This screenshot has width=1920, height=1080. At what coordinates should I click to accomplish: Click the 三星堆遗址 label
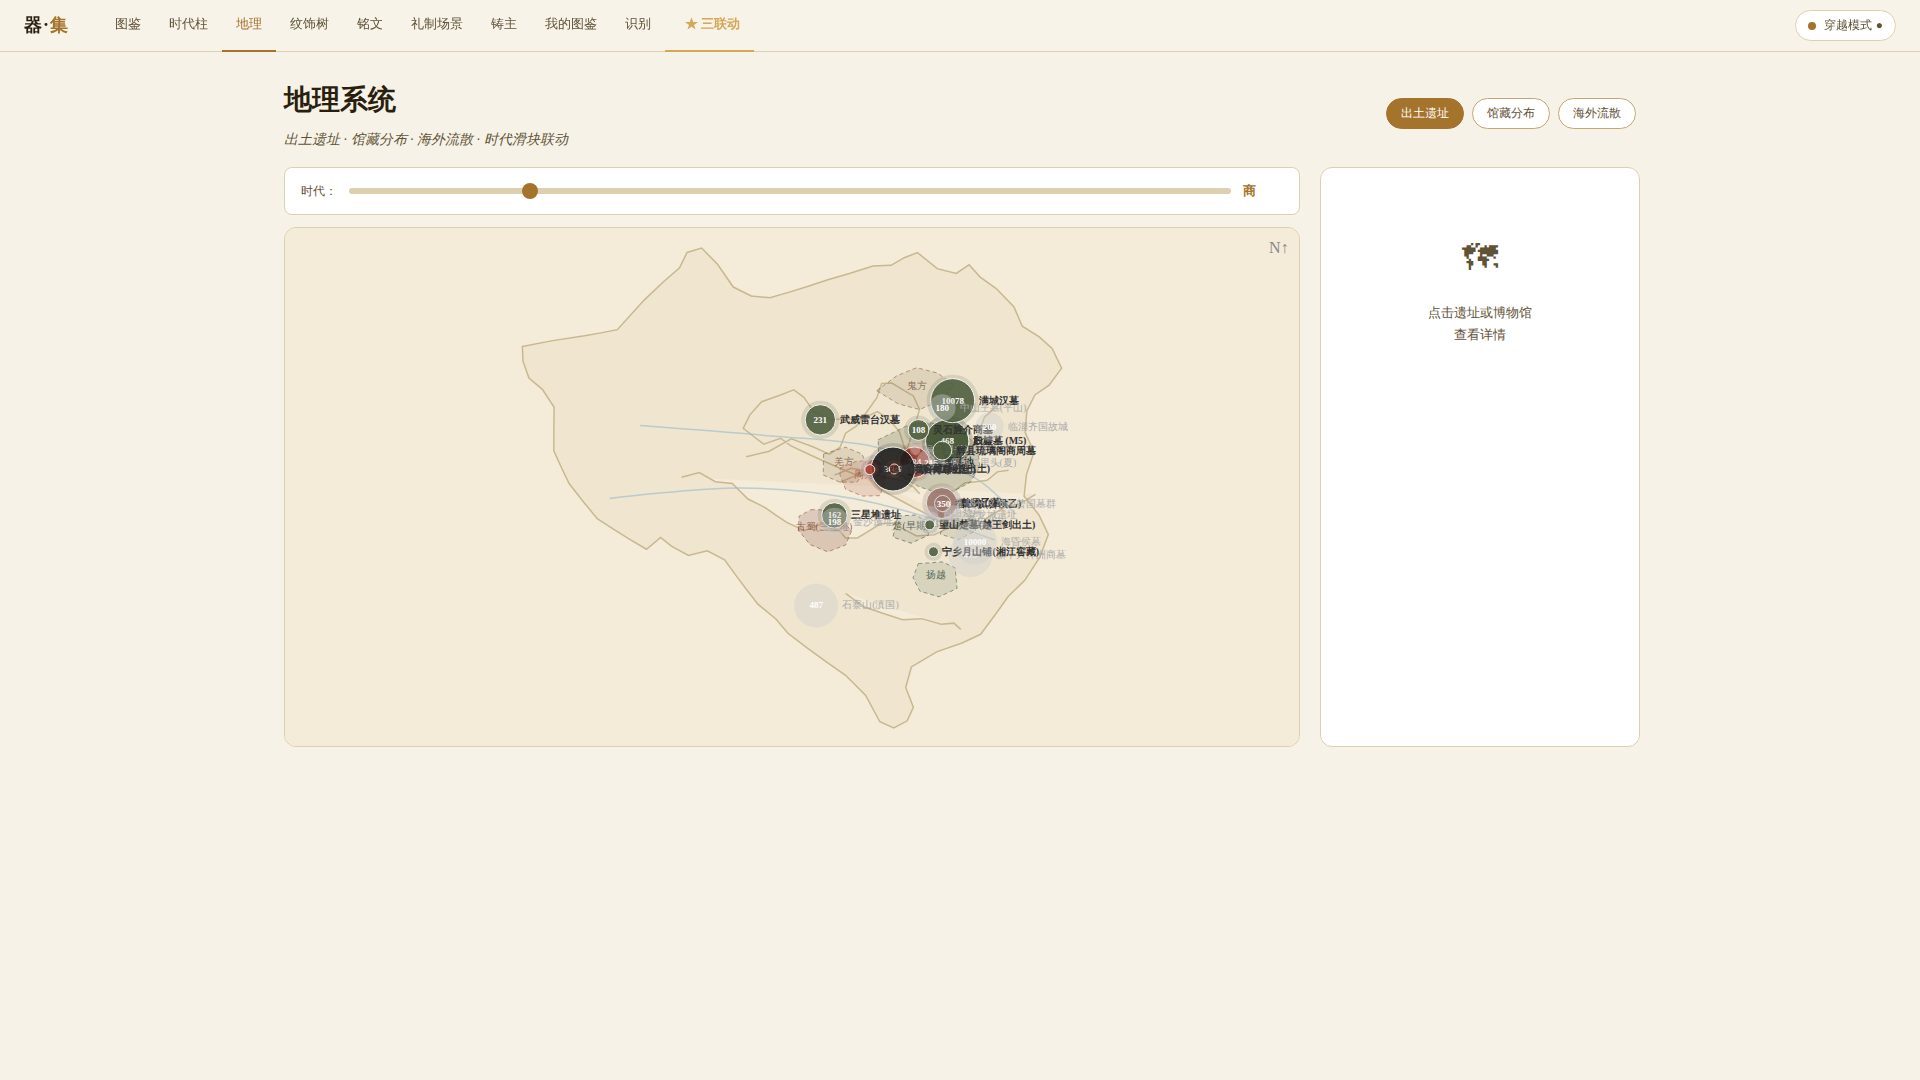(875, 515)
